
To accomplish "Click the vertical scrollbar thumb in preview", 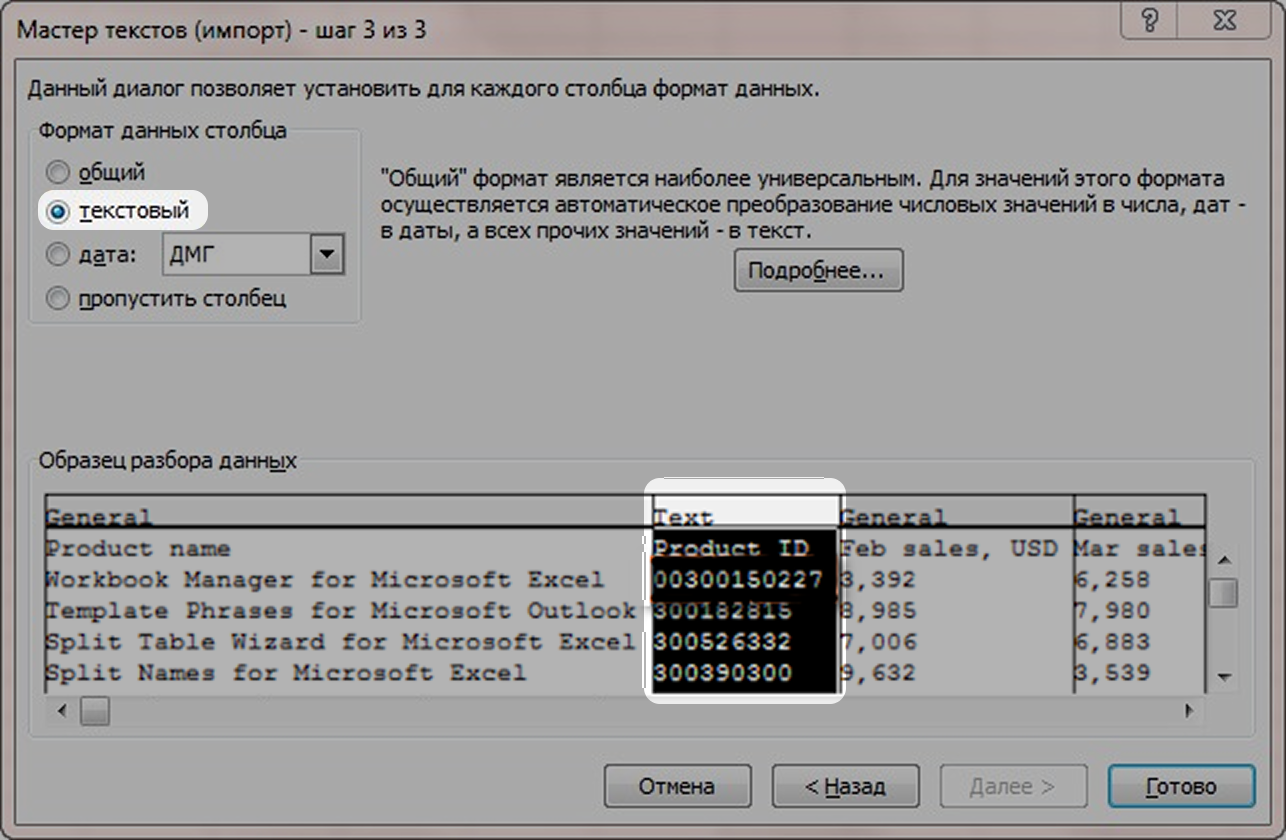I will click(1223, 593).
